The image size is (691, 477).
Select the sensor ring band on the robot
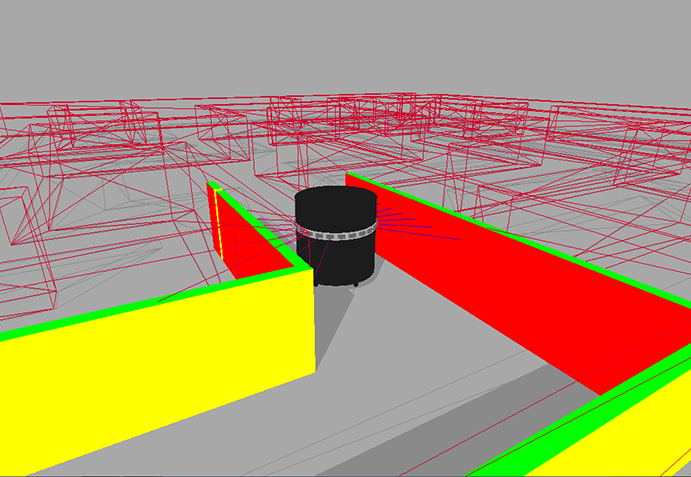click(x=335, y=234)
